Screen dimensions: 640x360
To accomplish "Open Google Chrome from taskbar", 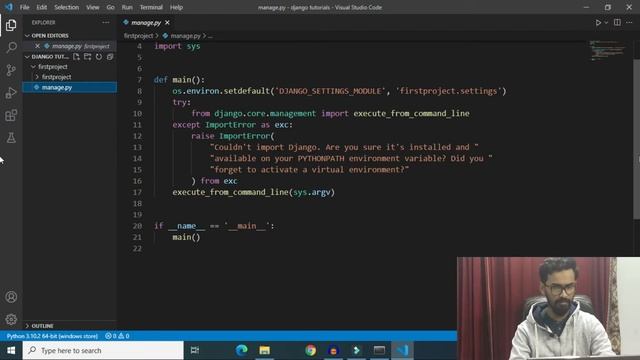I will [310, 350].
